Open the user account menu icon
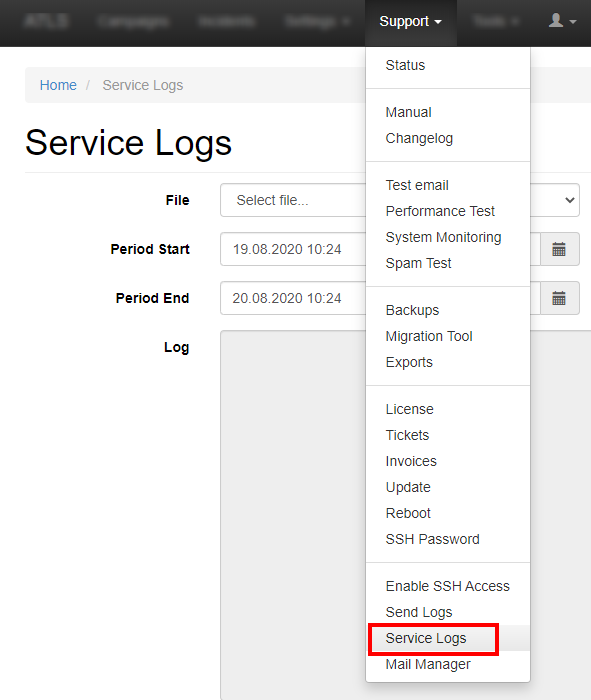The image size is (591, 700). coord(562,21)
